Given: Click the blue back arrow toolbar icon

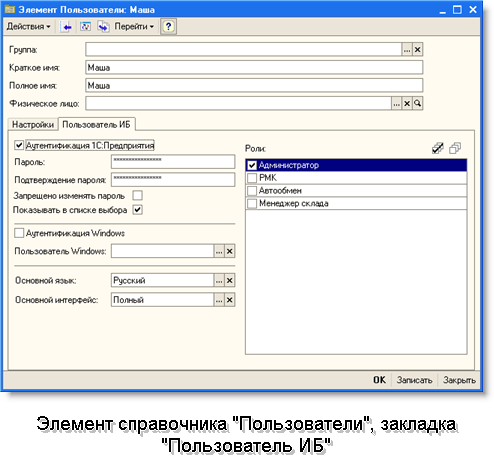Looking at the screenshot, I should point(67,27).
